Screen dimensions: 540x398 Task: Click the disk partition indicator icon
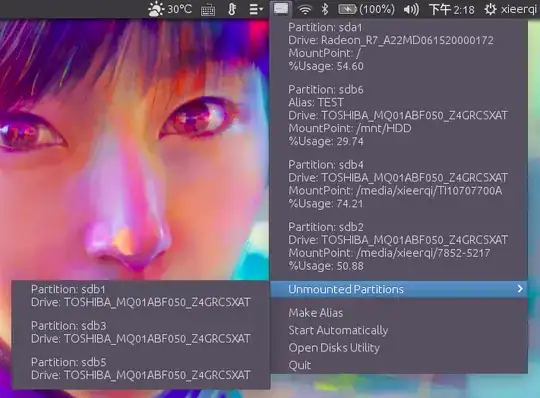click(281, 9)
